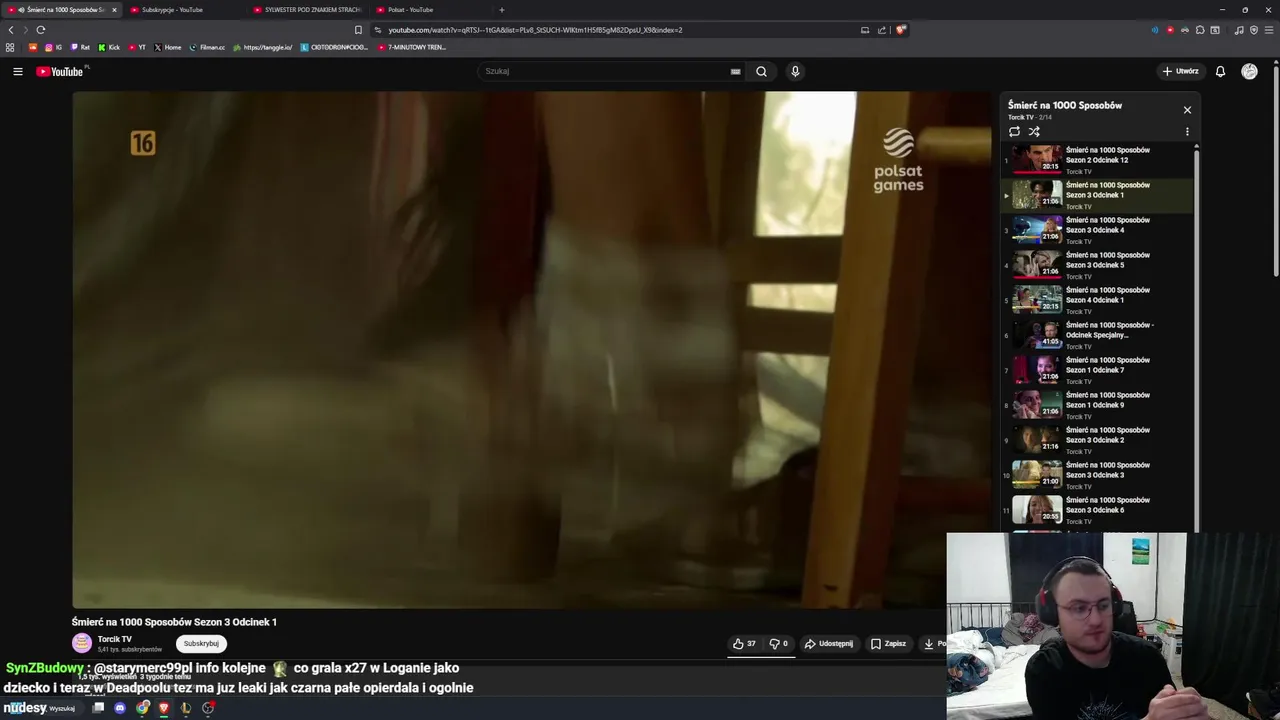Dislike the video with thumbs down
The image size is (1280, 720).
(x=778, y=644)
